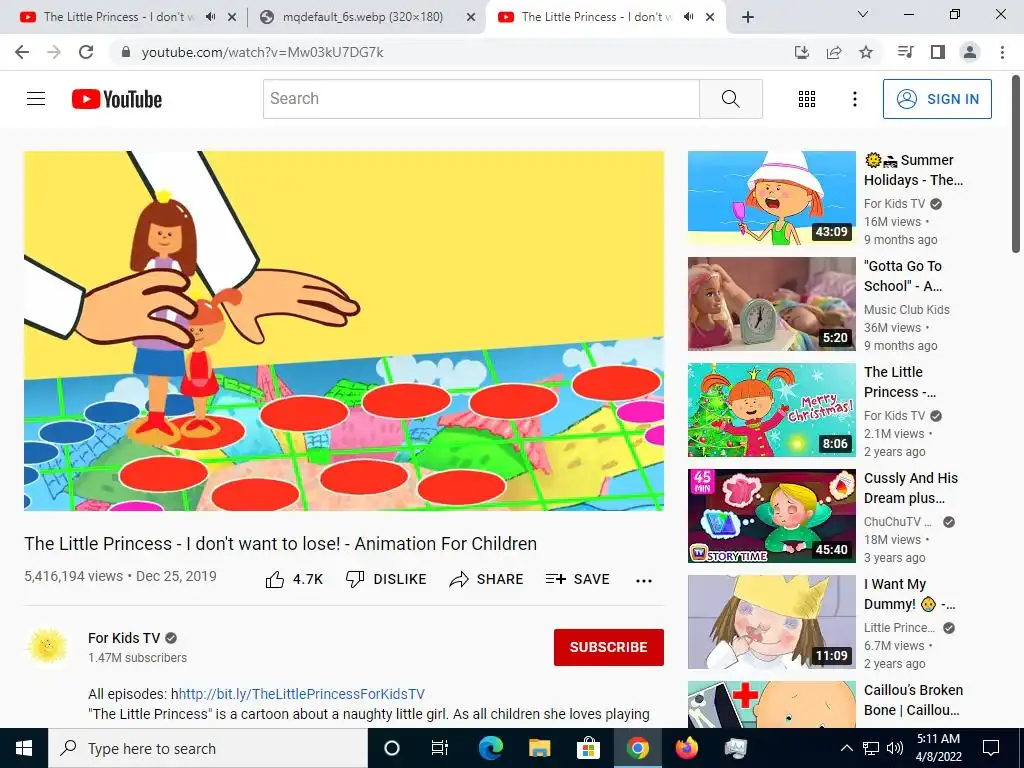Open Merry Christmas Little Princess thumbnail
The image size is (1024, 768).
[x=771, y=409]
